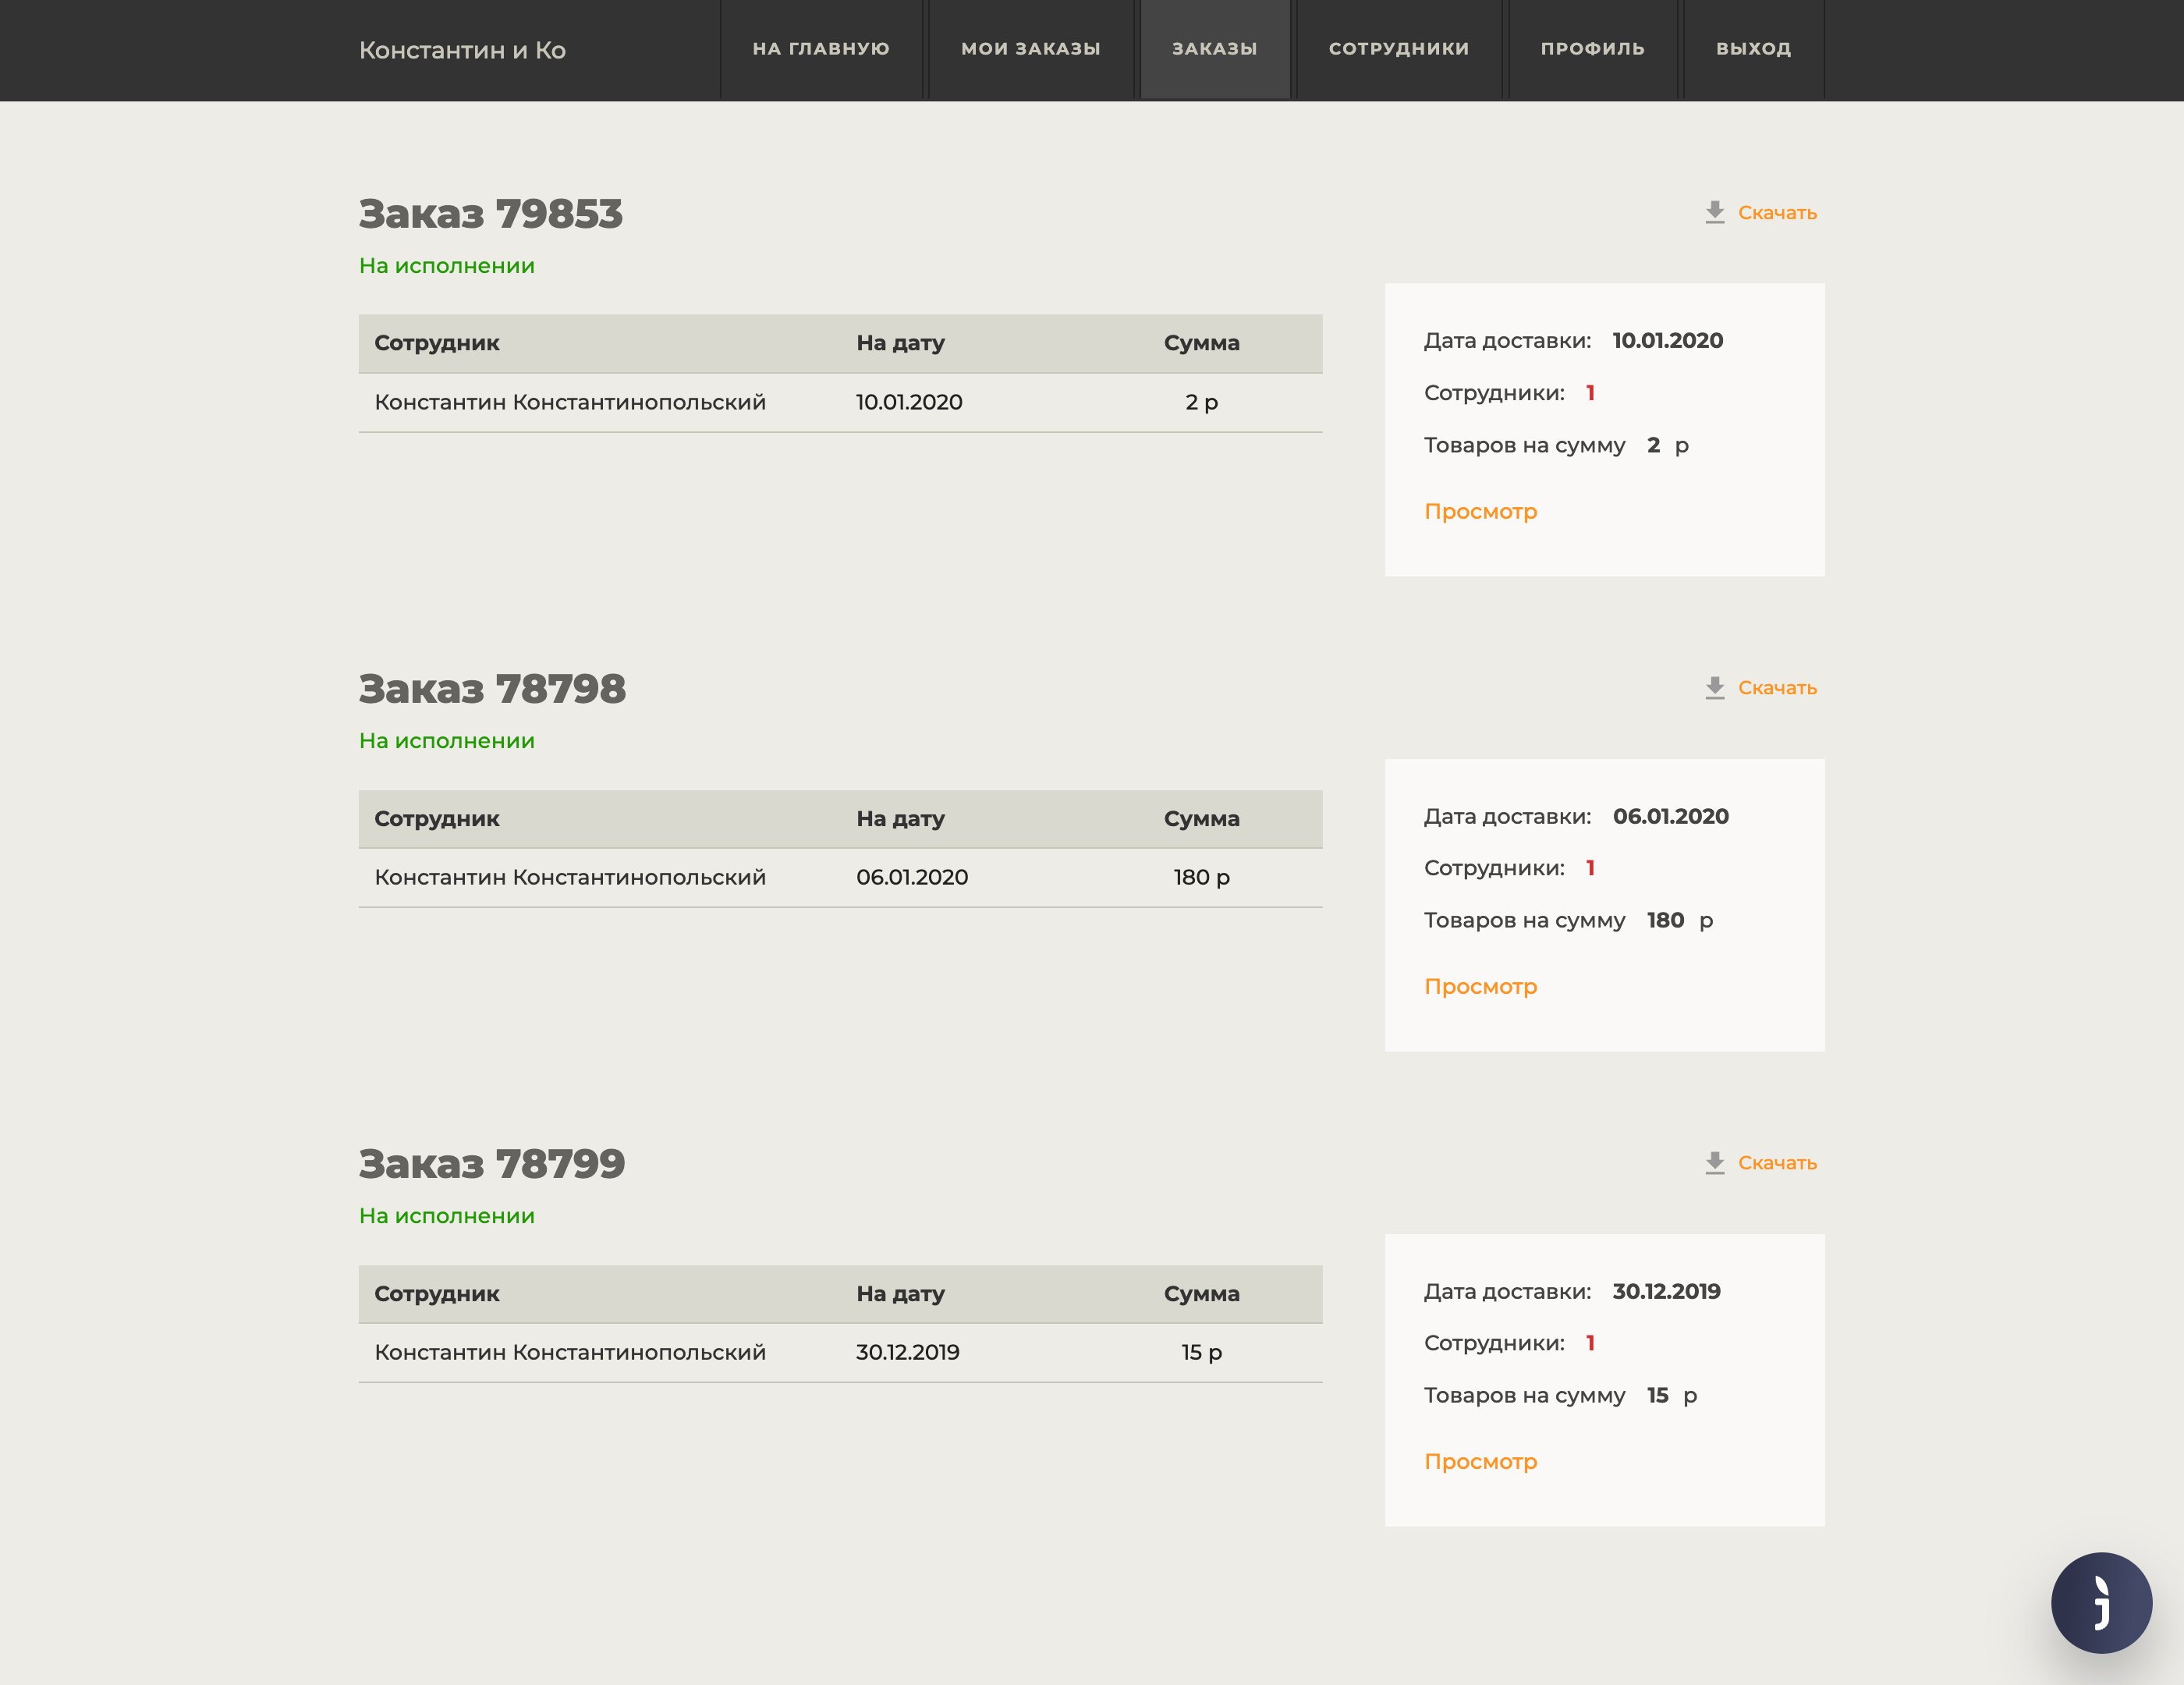This screenshot has height=1685, width=2184.
Task: Click download icon for order 79853
Action: pos(1714,212)
